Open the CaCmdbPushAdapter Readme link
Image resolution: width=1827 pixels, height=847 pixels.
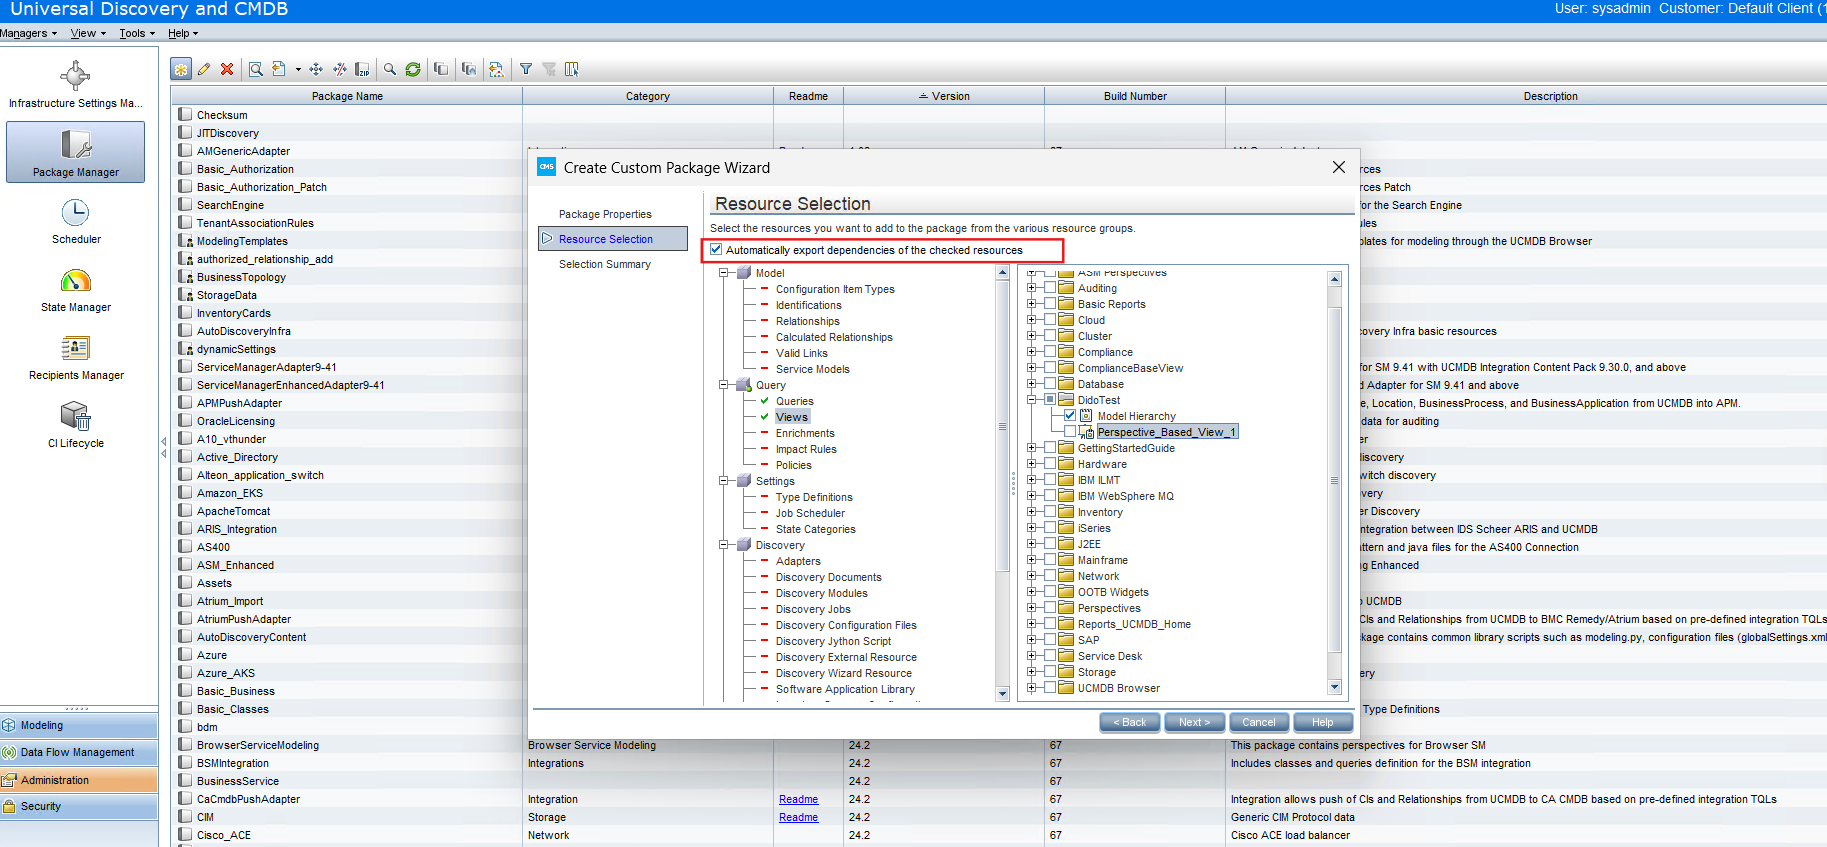point(798,799)
